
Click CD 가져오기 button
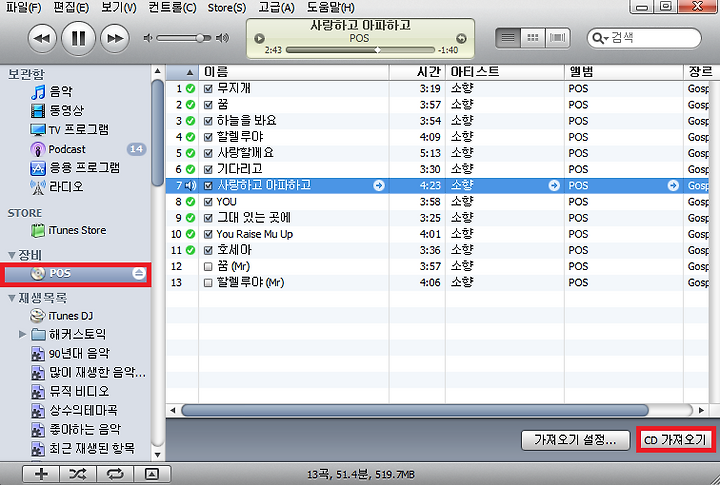click(x=675, y=440)
